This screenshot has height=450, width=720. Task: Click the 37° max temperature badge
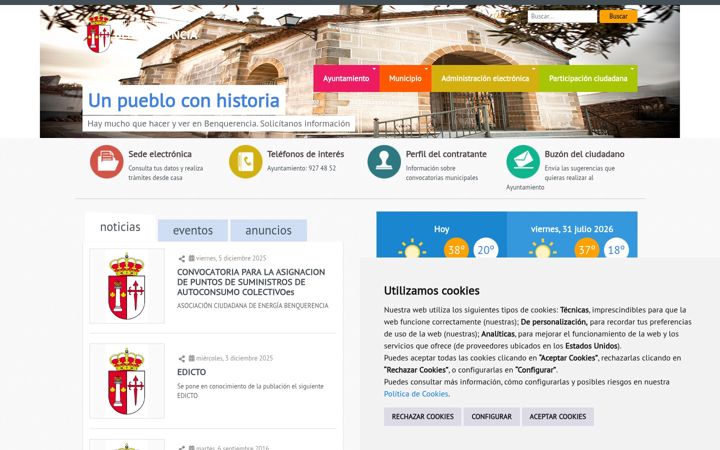[x=587, y=248]
